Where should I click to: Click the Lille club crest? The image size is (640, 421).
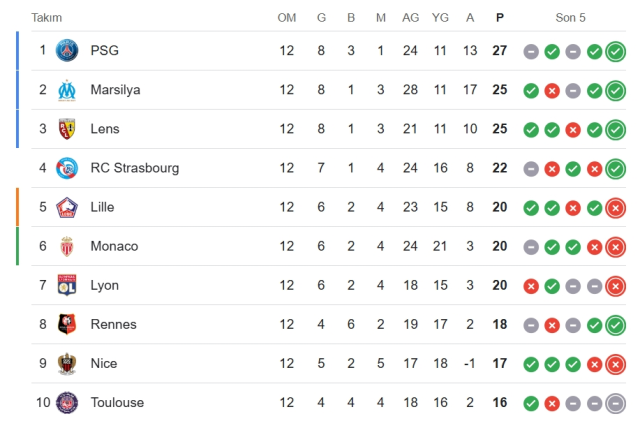(67, 207)
